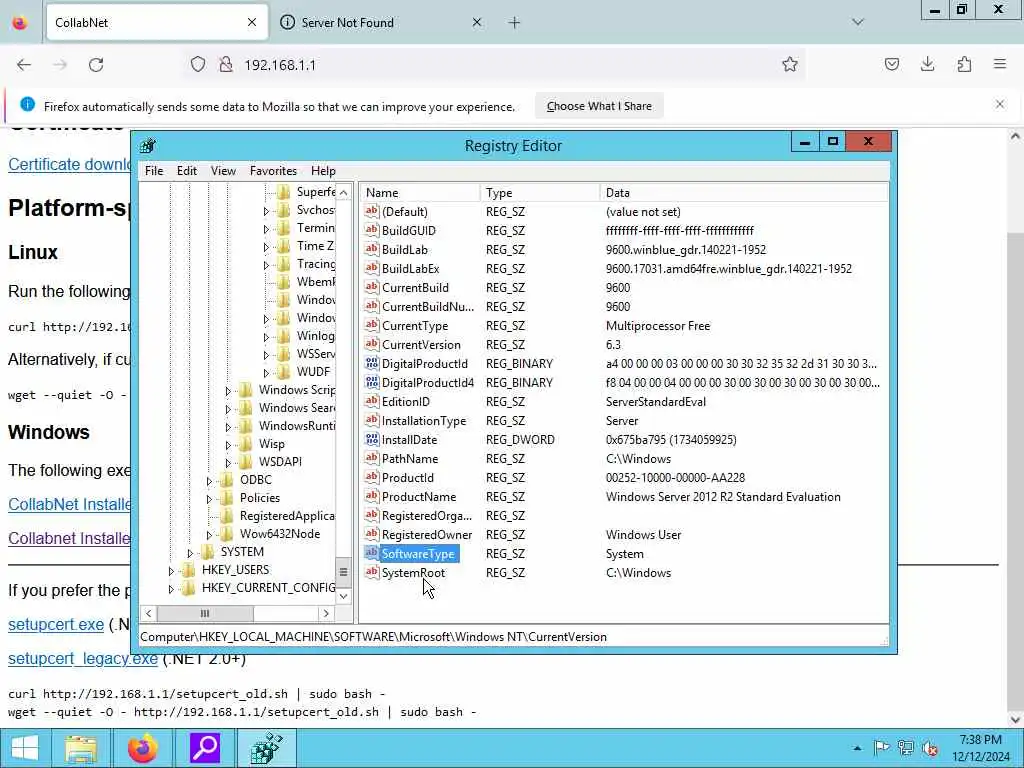Open the setupcert.exe link
This screenshot has width=1024, height=768.
[x=56, y=624]
